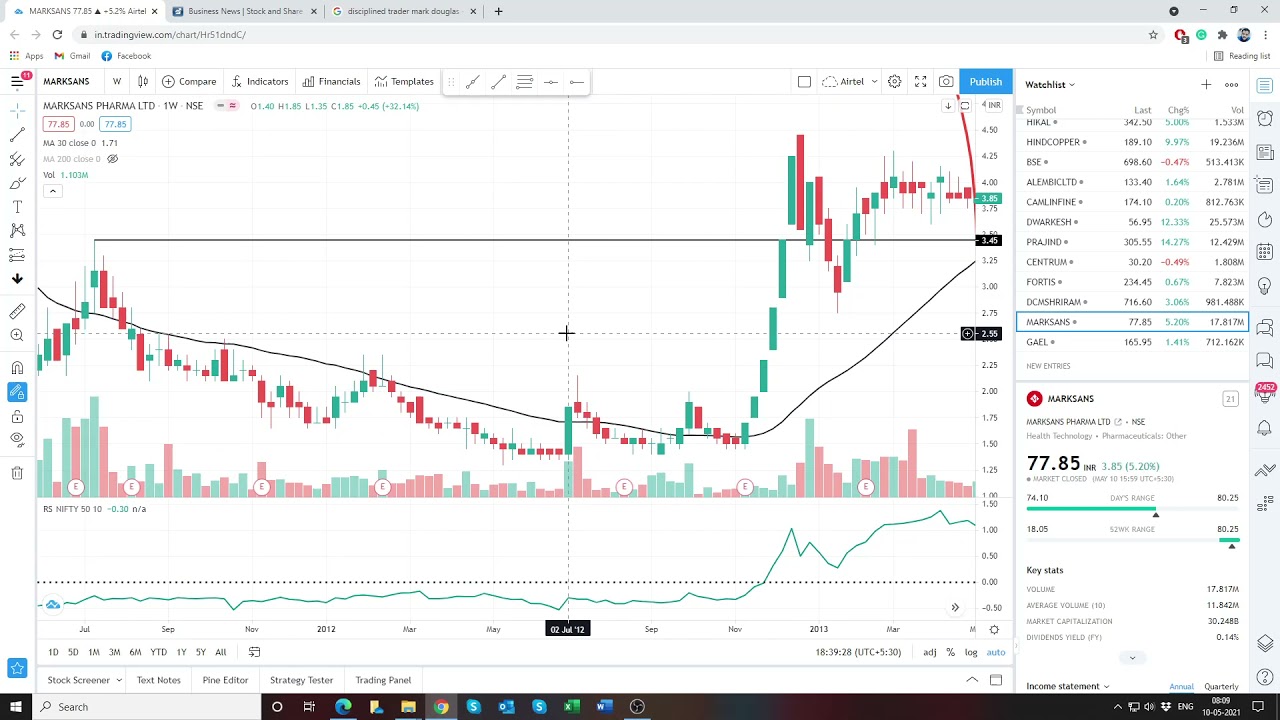Open the Trading Panel tab
Viewport: 1280px width, 720px height.
click(x=383, y=680)
